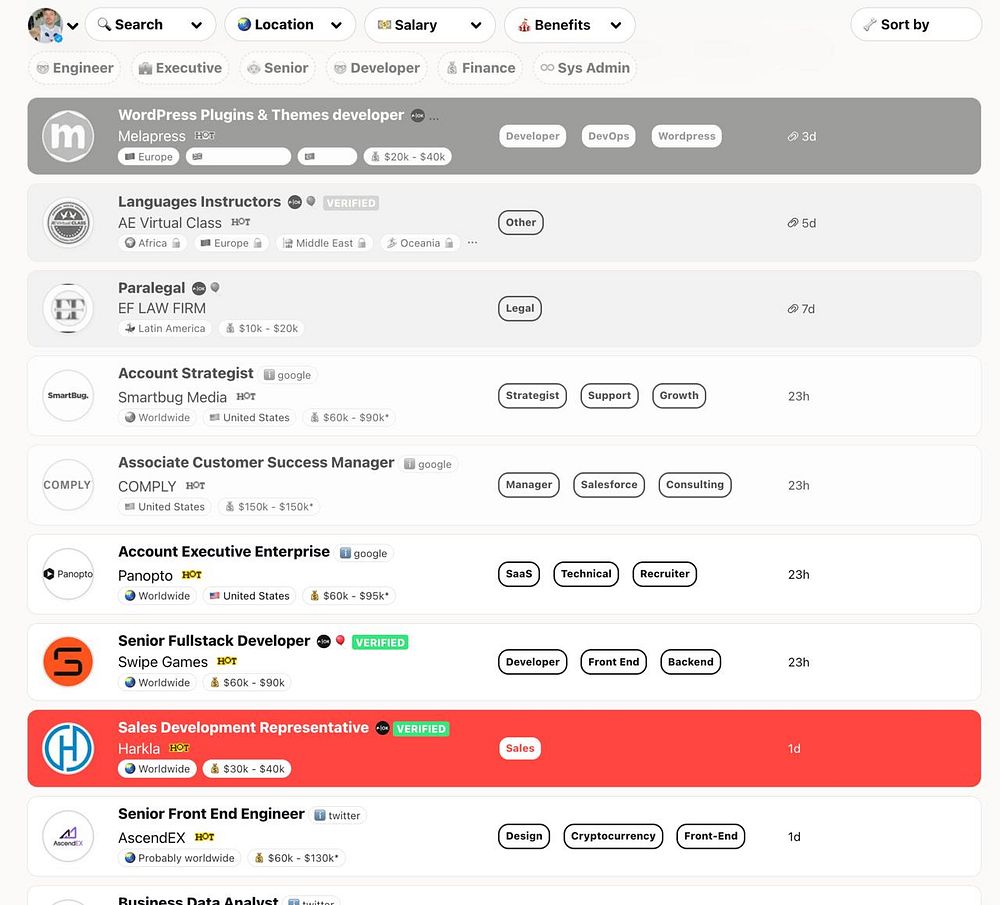Image resolution: width=1000 pixels, height=905 pixels.
Task: Open the Search dropdown
Action: click(151, 25)
